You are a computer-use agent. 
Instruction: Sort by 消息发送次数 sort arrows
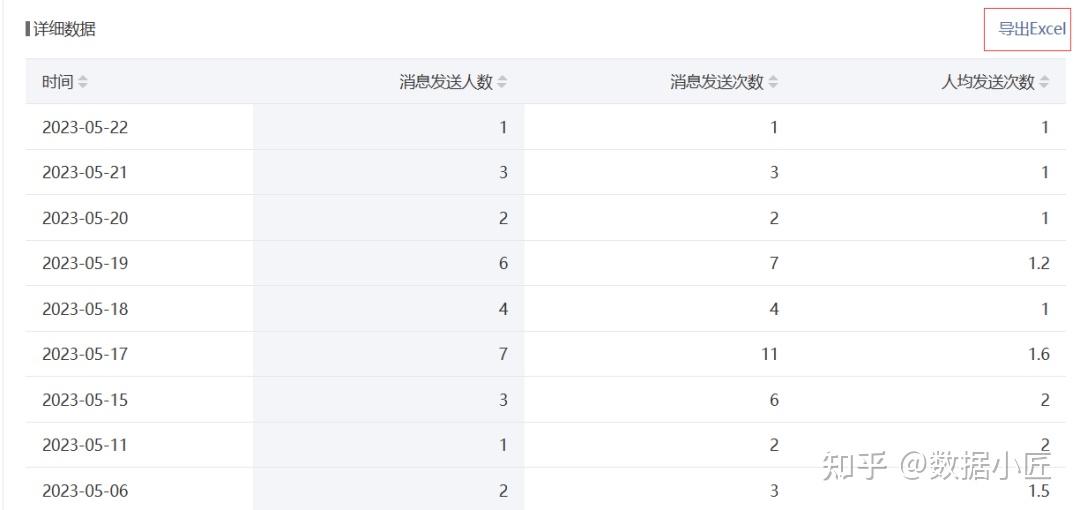[773, 82]
